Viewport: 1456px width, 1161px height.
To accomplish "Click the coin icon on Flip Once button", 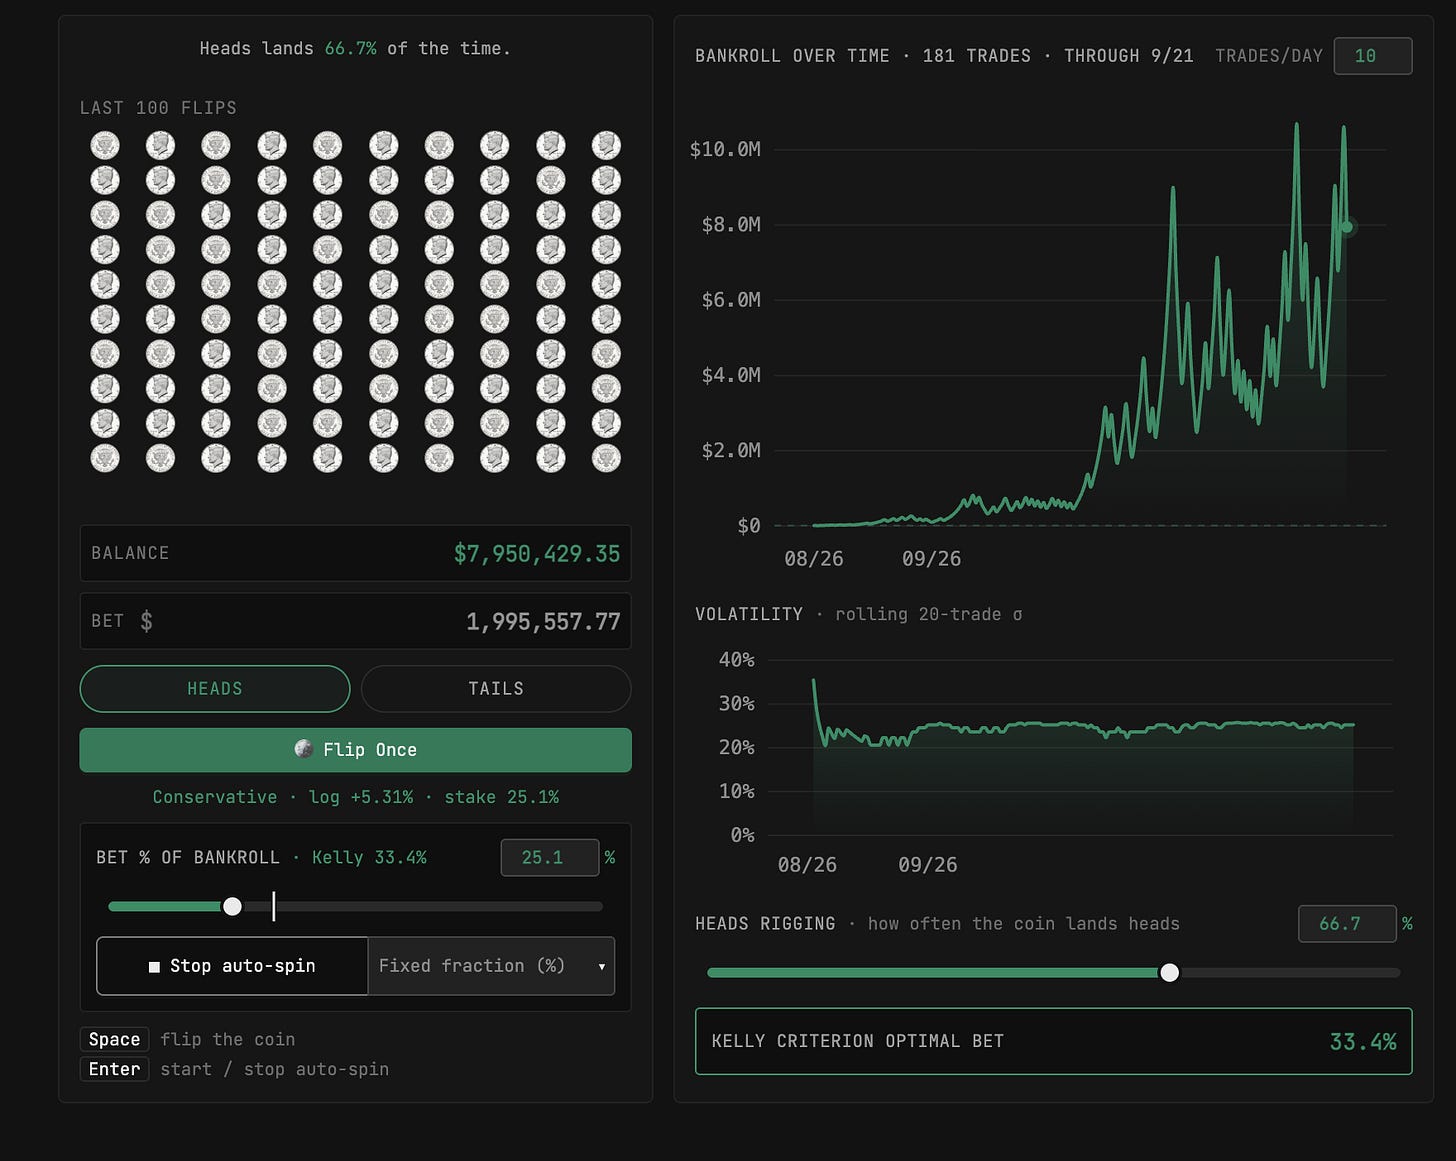I will [x=304, y=749].
